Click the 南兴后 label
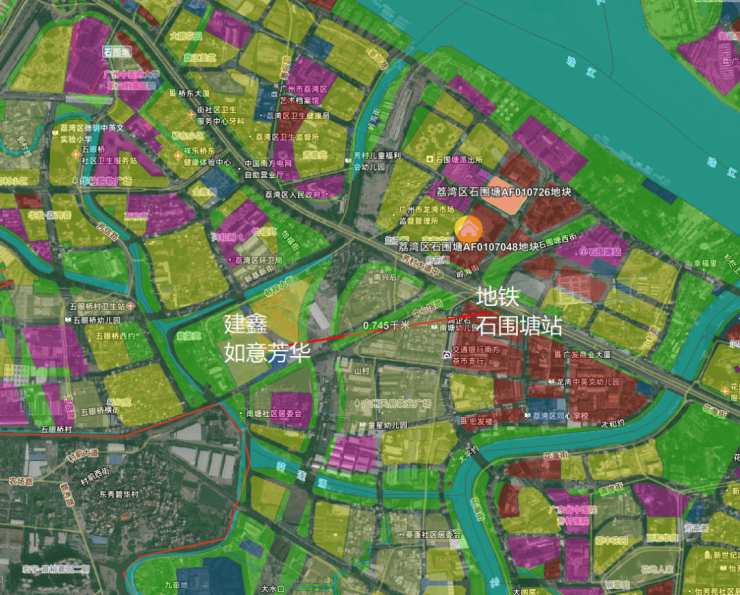 [x=385, y=277]
